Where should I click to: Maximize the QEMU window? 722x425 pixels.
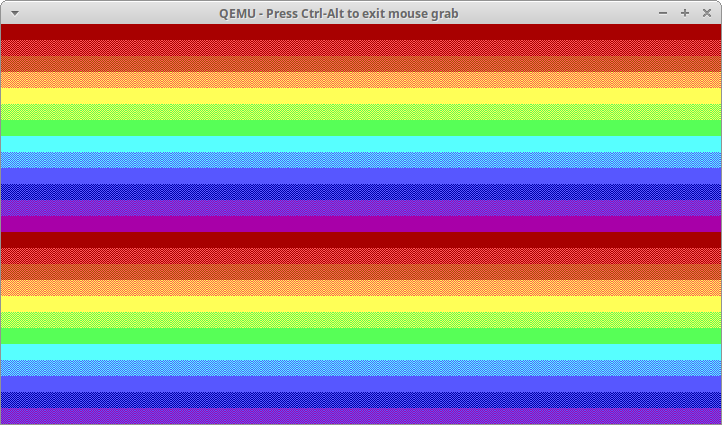point(685,13)
